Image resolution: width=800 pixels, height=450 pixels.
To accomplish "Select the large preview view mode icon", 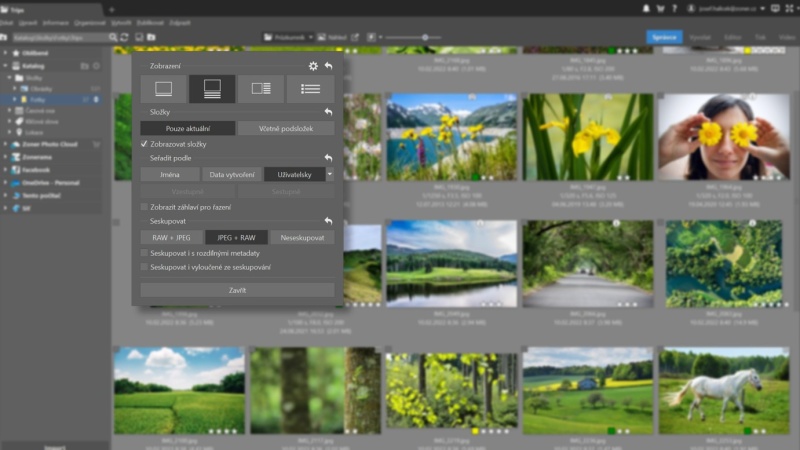I will tap(163, 89).
